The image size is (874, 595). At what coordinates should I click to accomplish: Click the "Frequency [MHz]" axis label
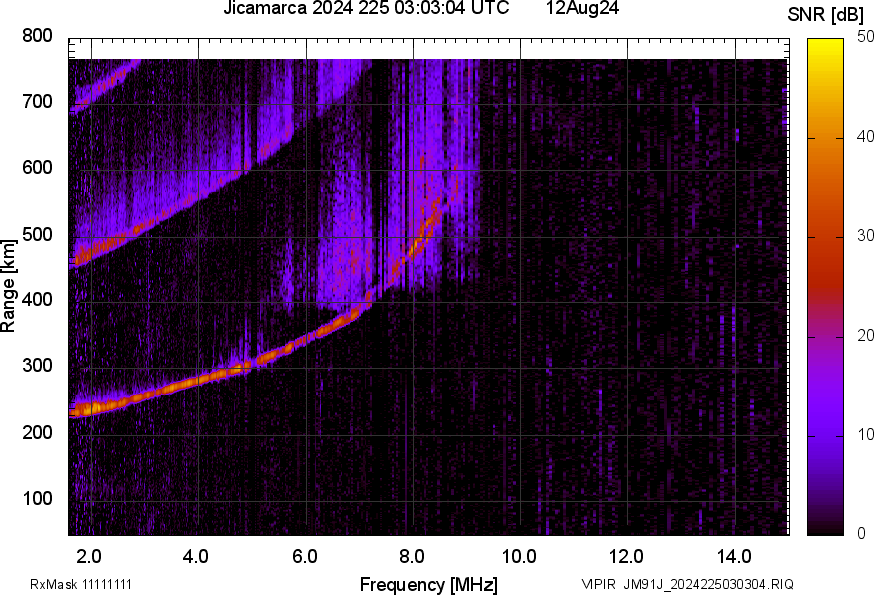(x=429, y=584)
